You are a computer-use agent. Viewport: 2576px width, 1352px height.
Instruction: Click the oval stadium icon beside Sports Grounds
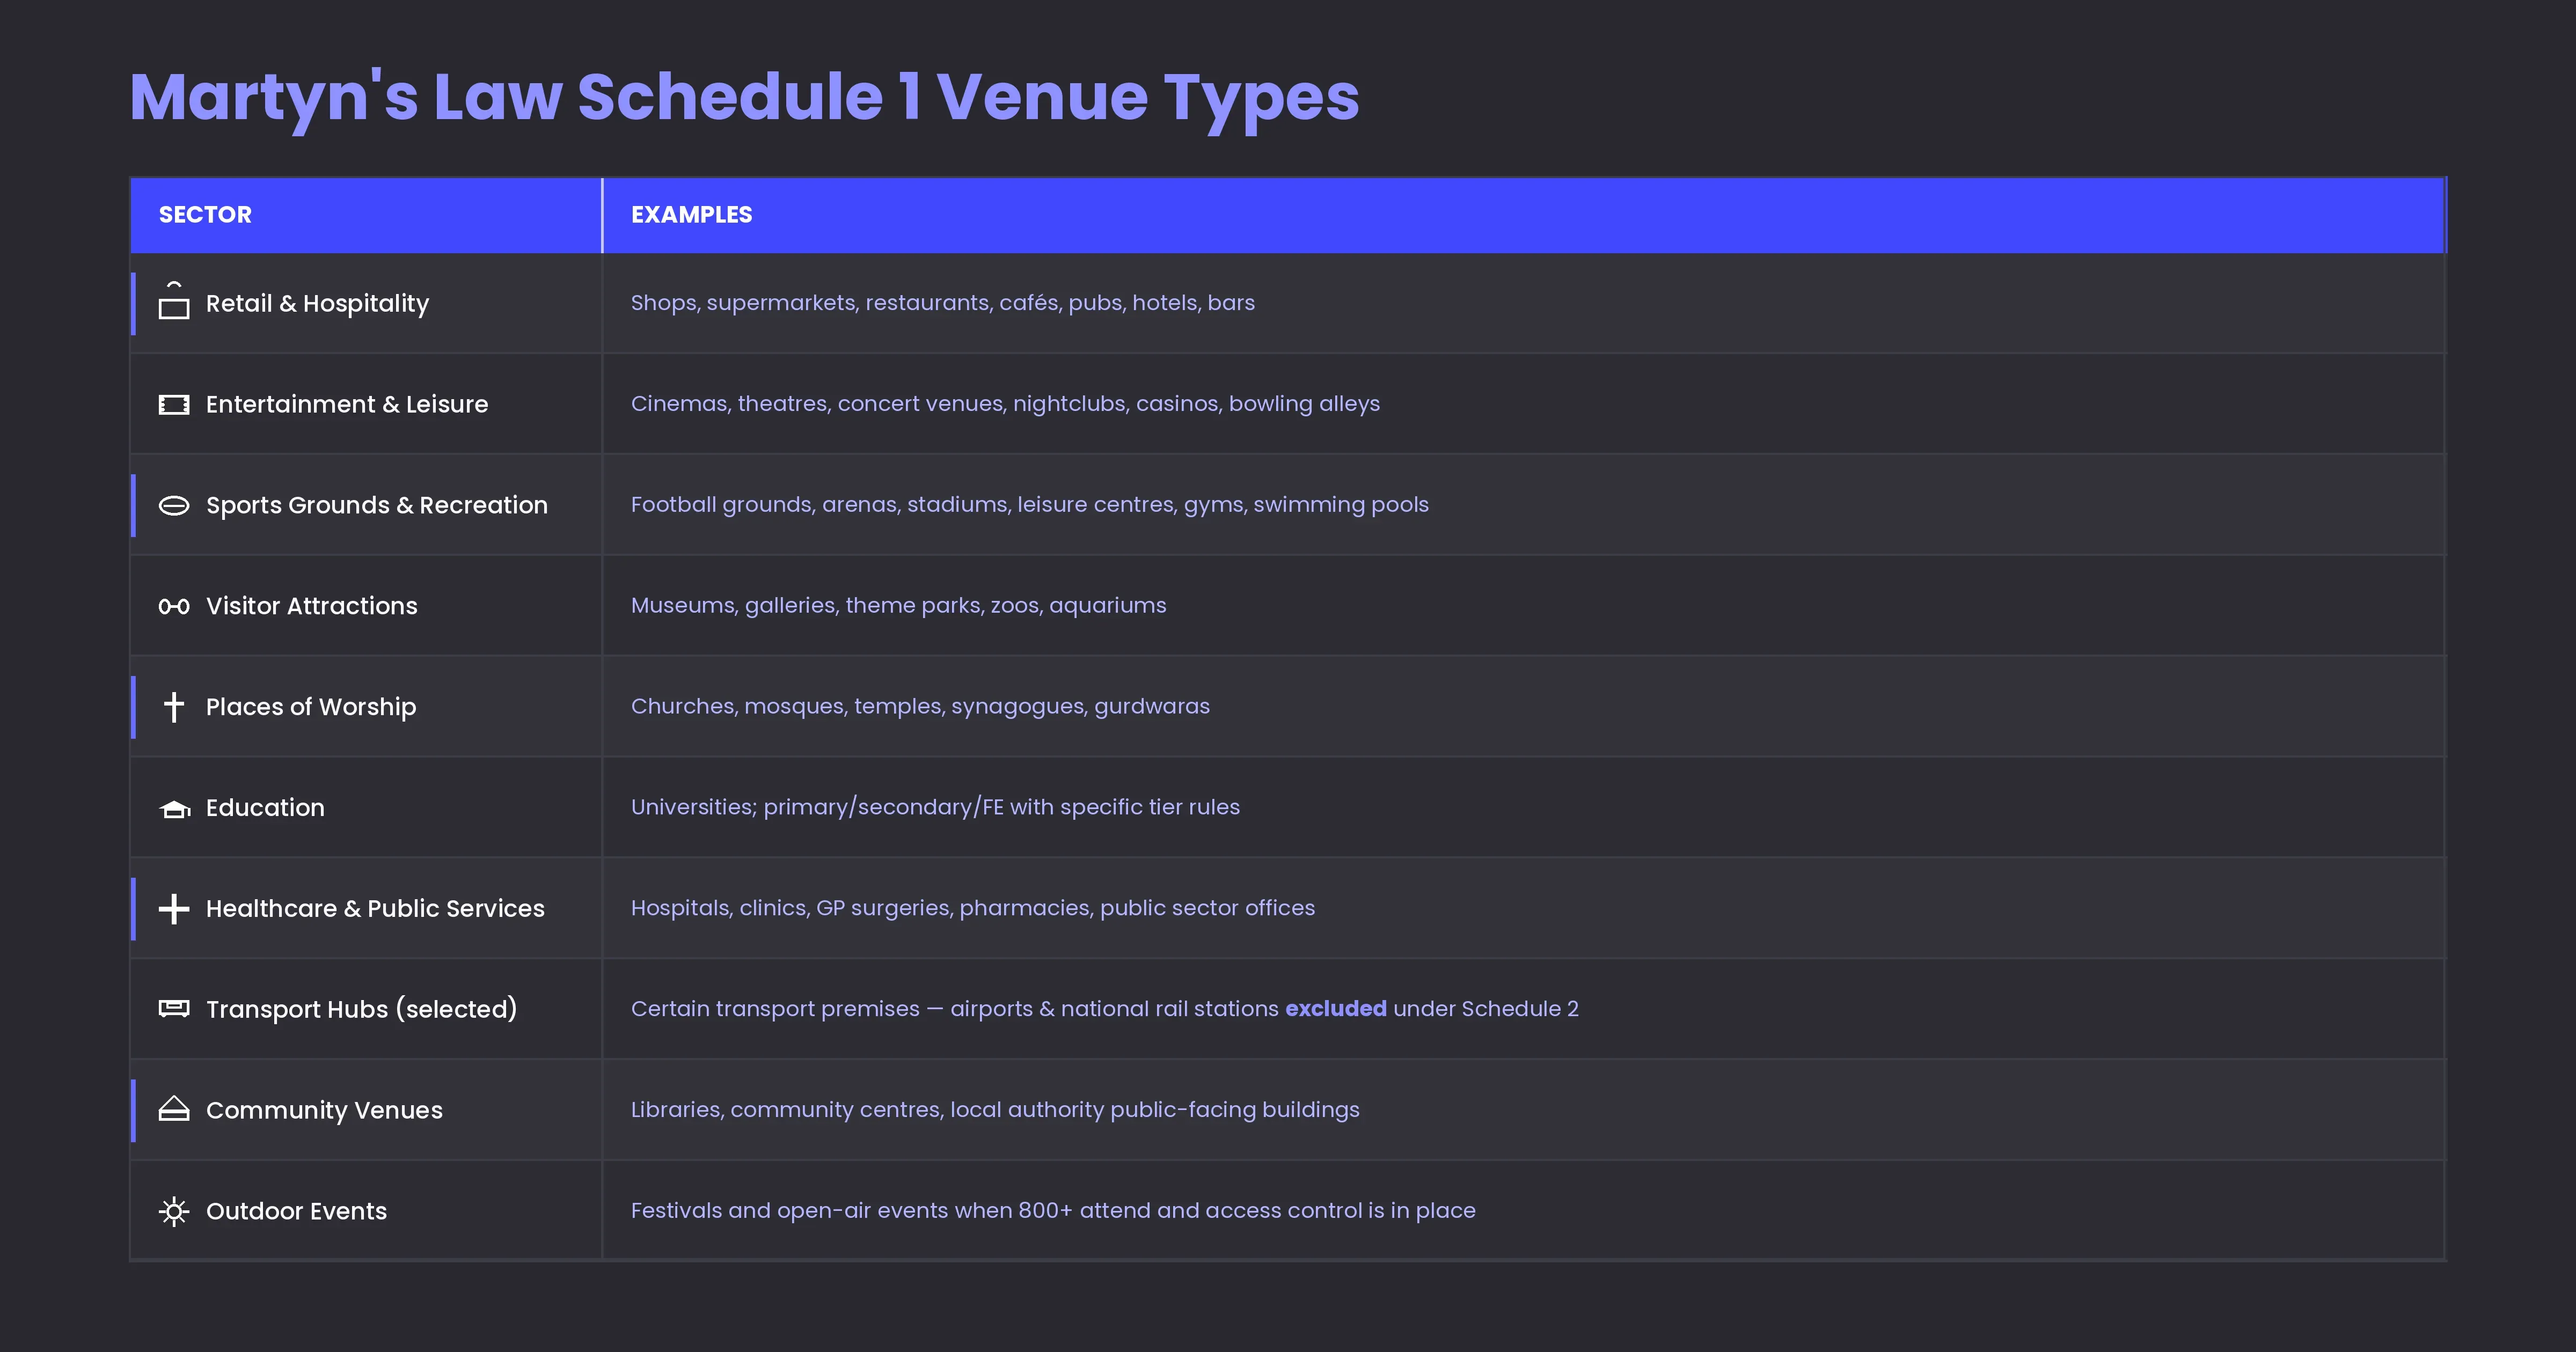(174, 506)
